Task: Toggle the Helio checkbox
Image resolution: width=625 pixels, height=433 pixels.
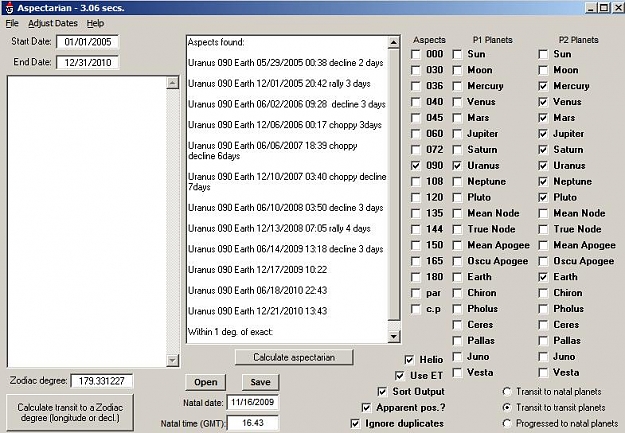Action: (x=409, y=360)
